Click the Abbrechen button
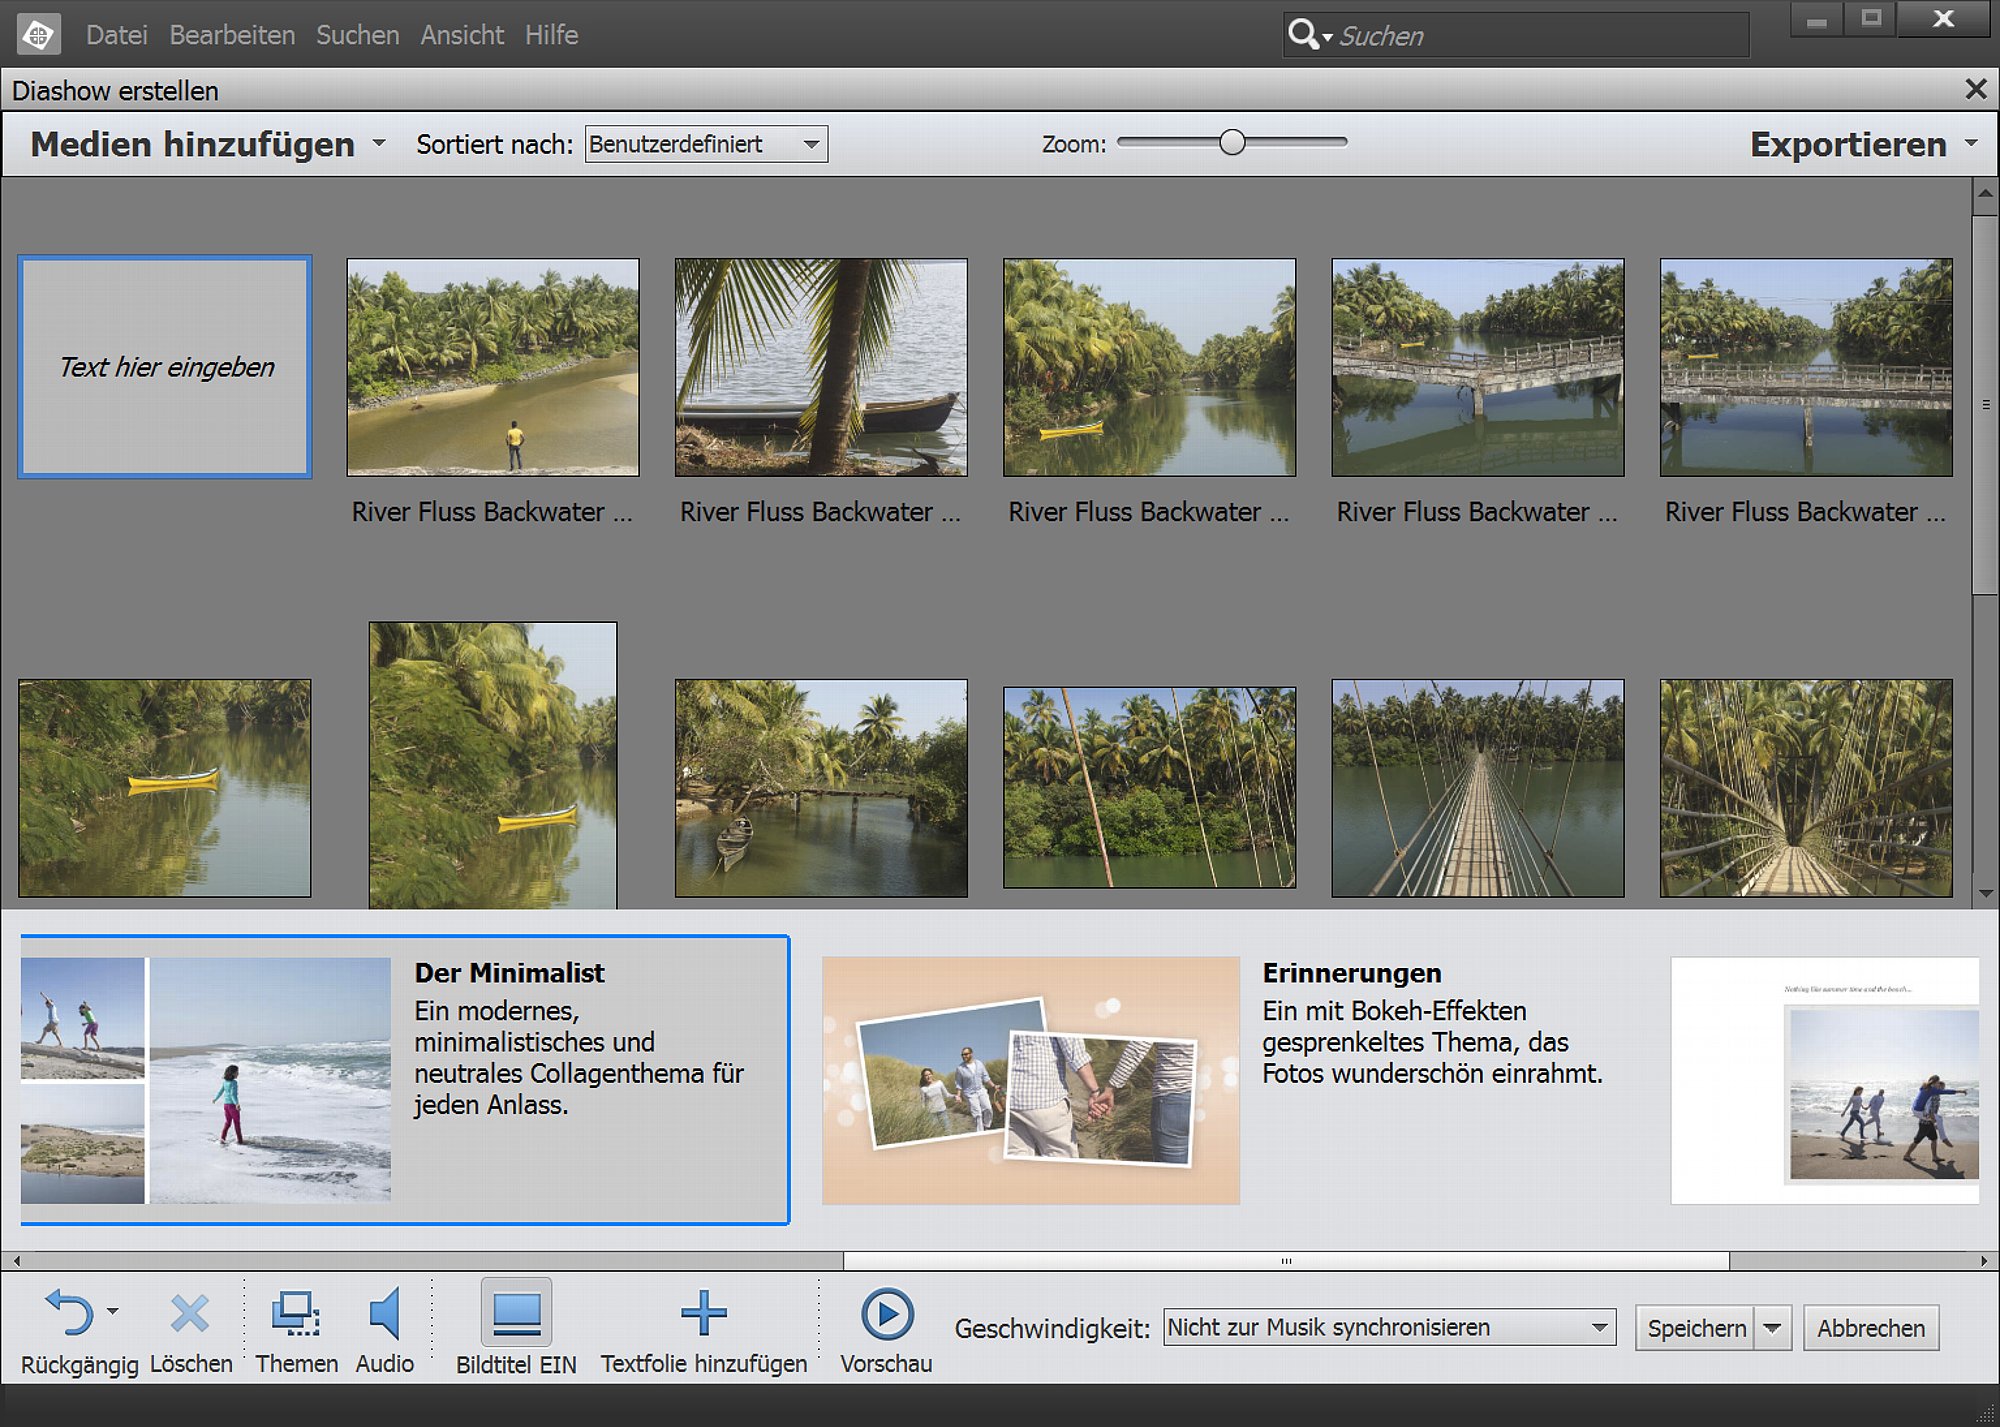 (x=1871, y=1328)
